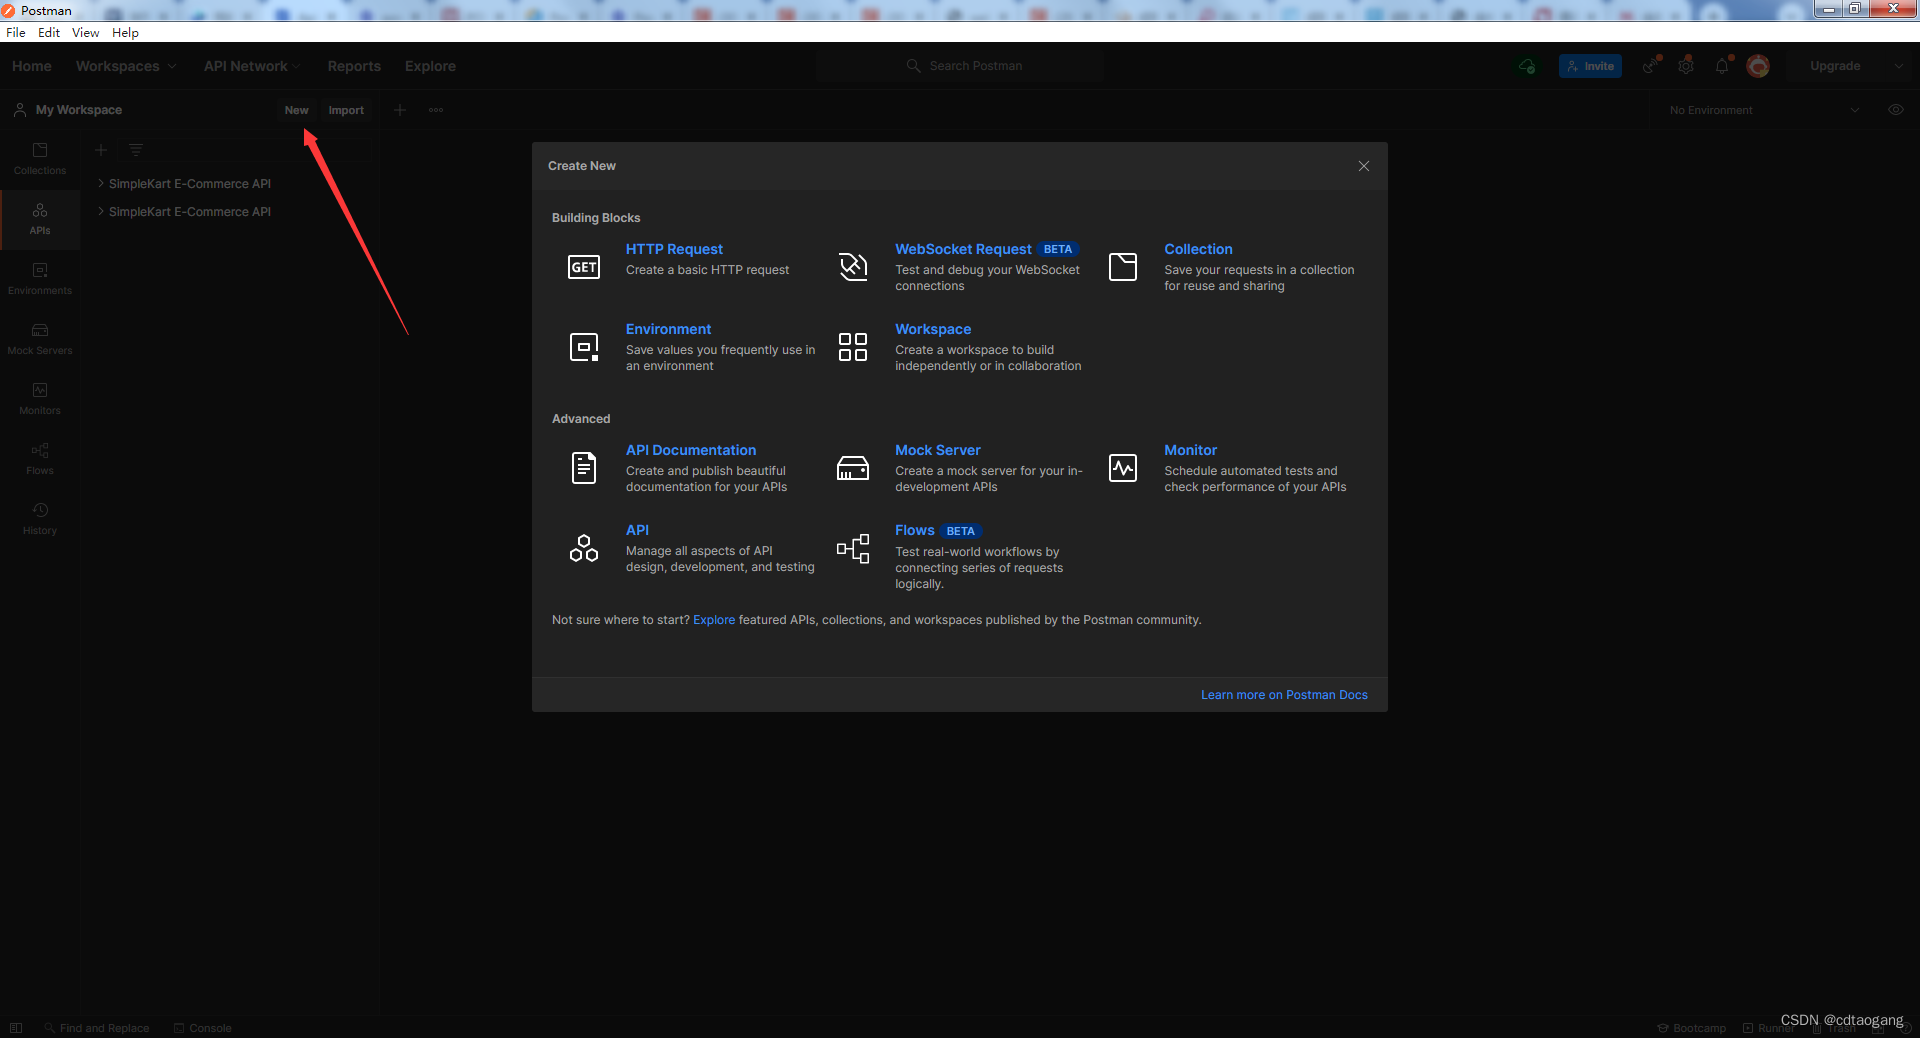Click the API hexagons icon in dialog
The image size is (1920, 1038).
point(584,548)
